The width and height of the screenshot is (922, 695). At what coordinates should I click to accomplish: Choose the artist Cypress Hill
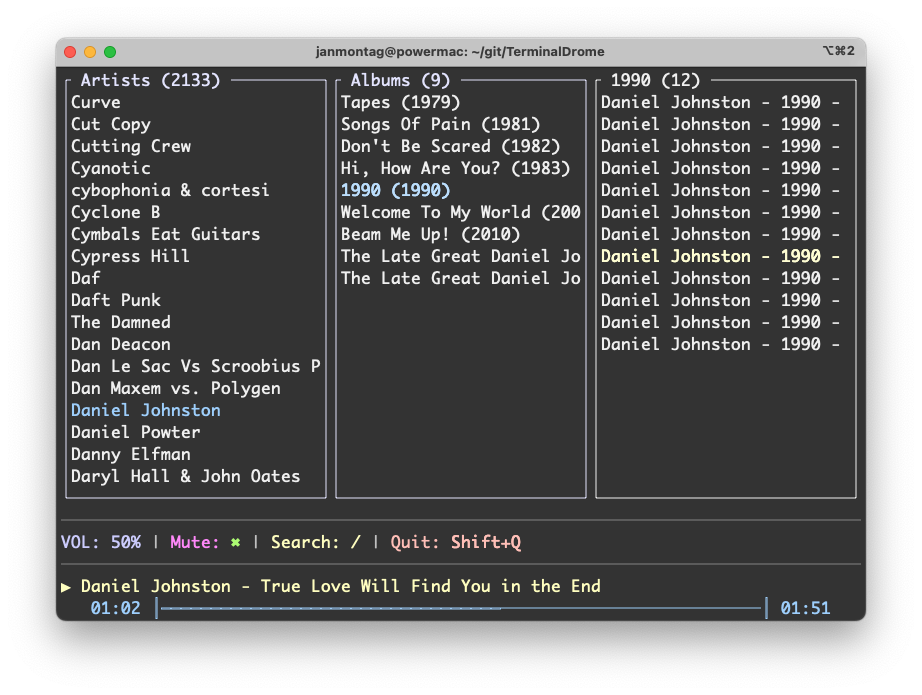click(x=131, y=256)
